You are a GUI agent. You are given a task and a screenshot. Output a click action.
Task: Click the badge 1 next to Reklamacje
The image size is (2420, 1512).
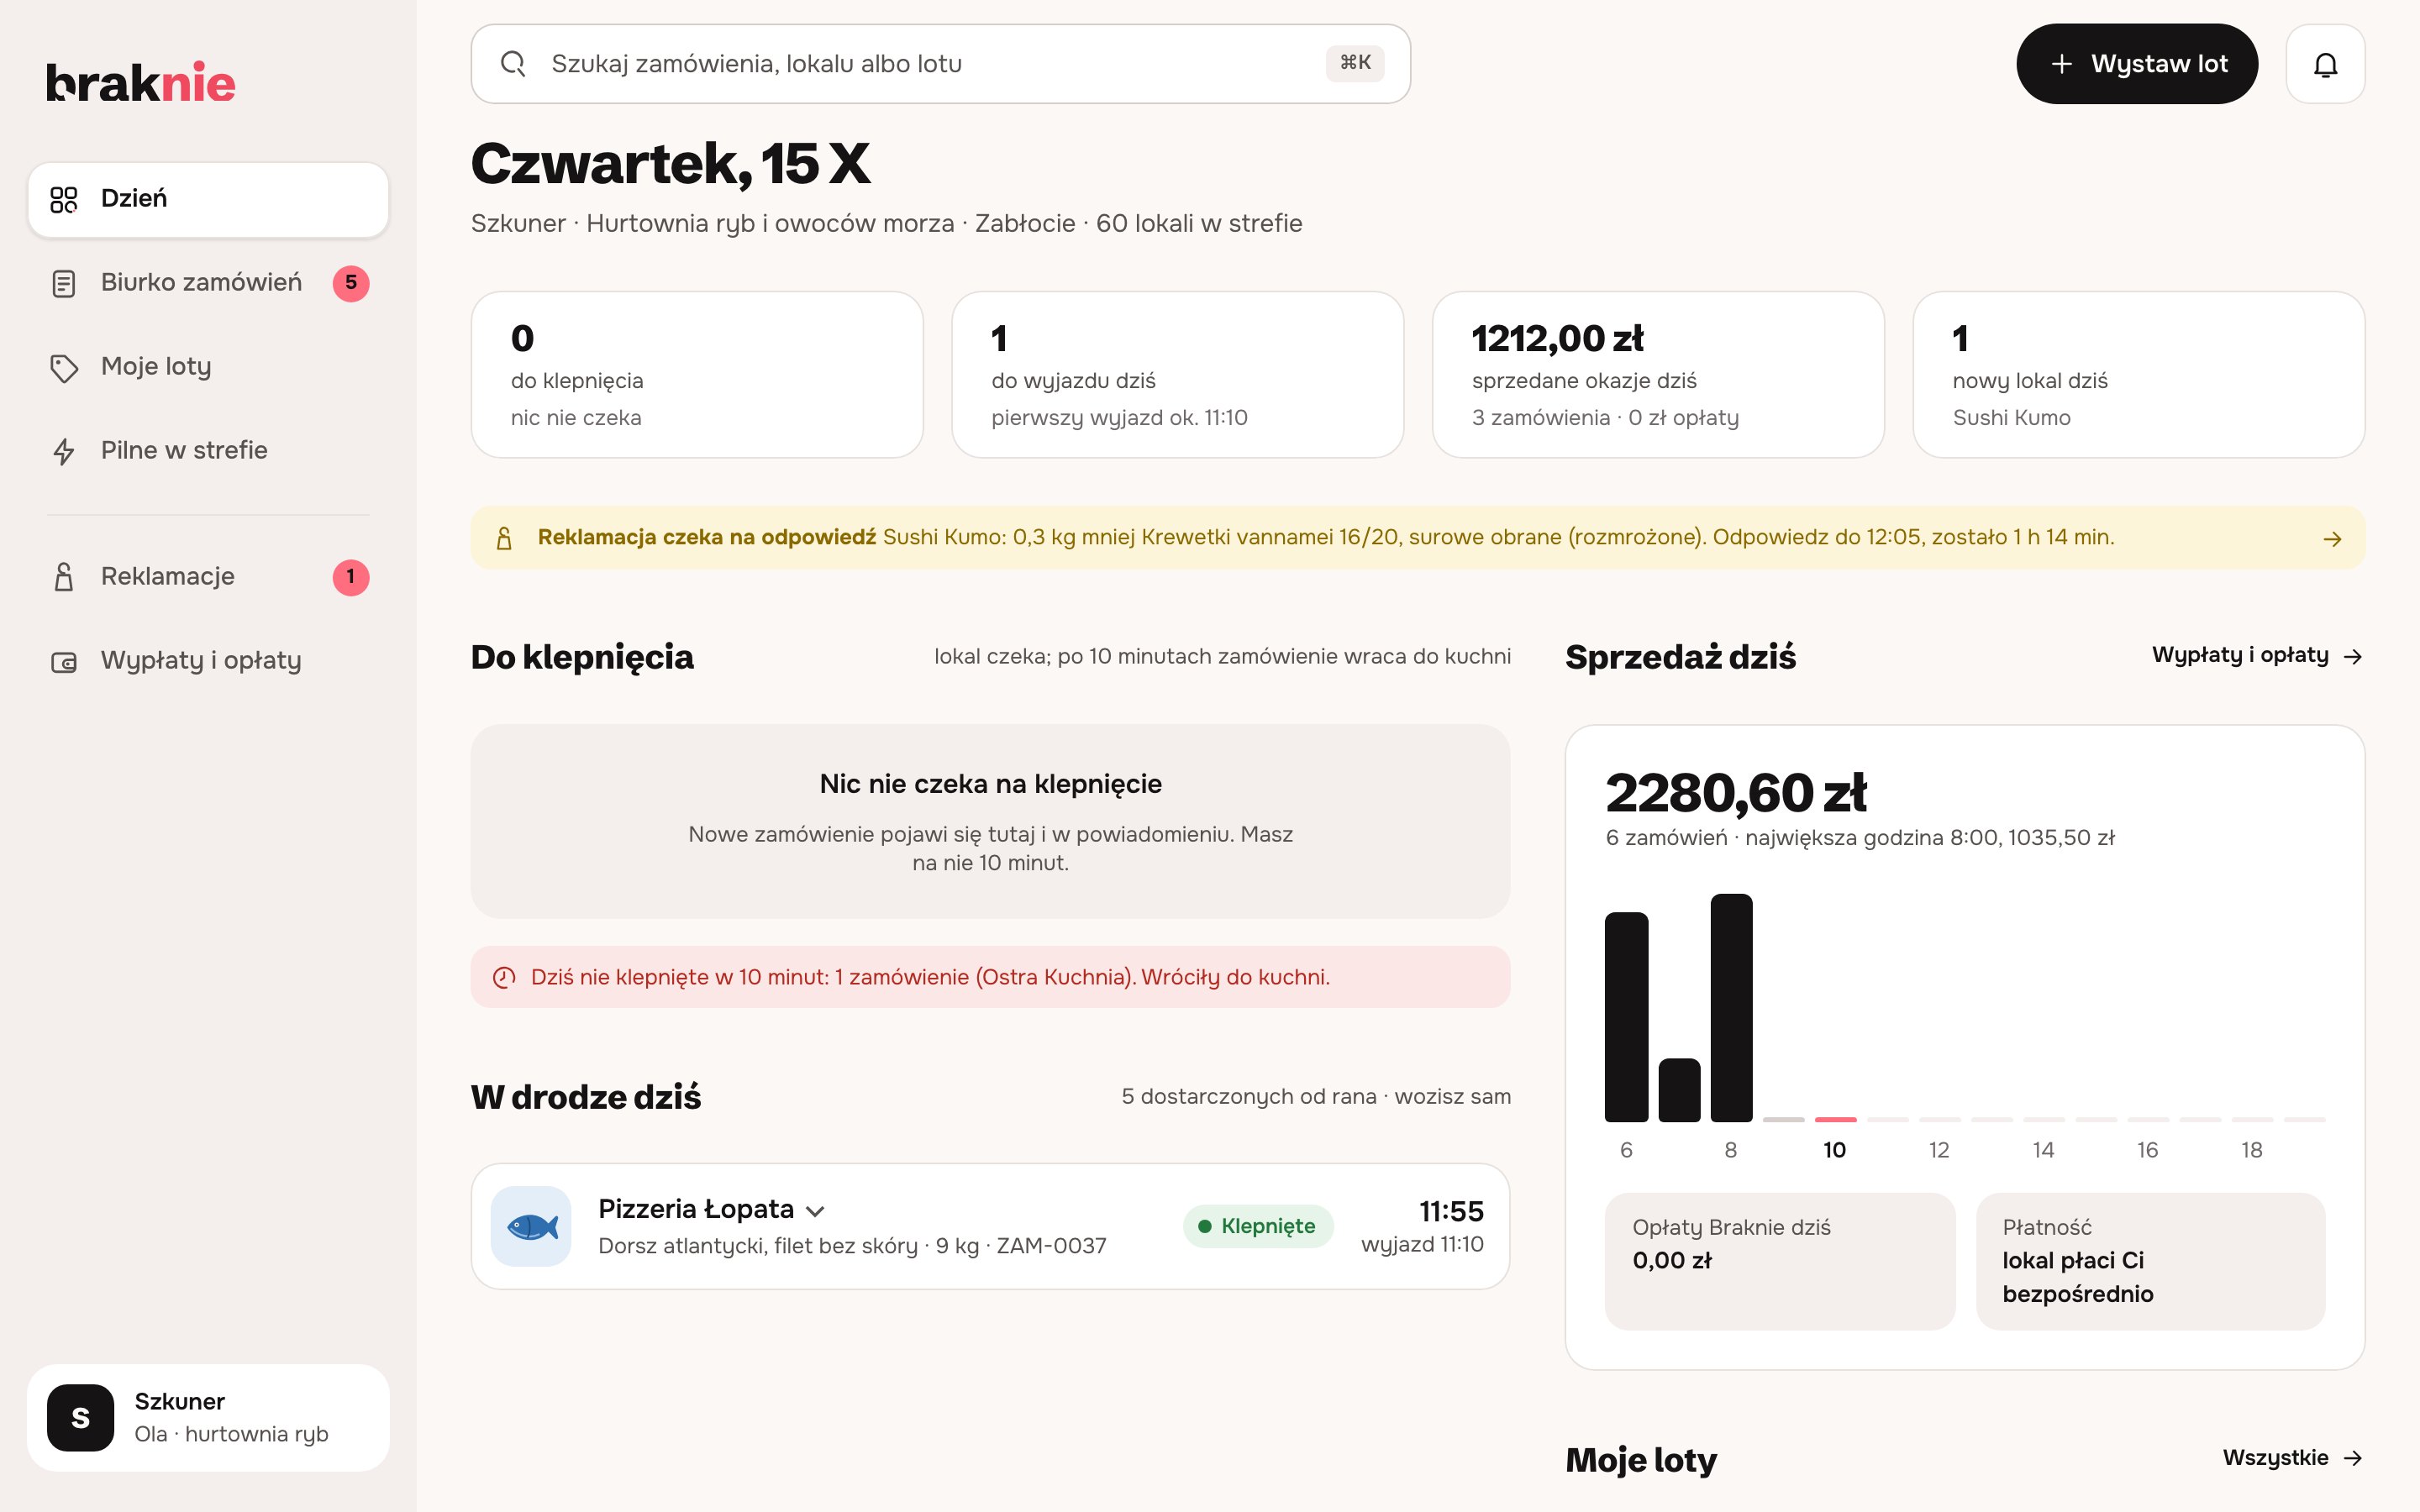tap(351, 577)
